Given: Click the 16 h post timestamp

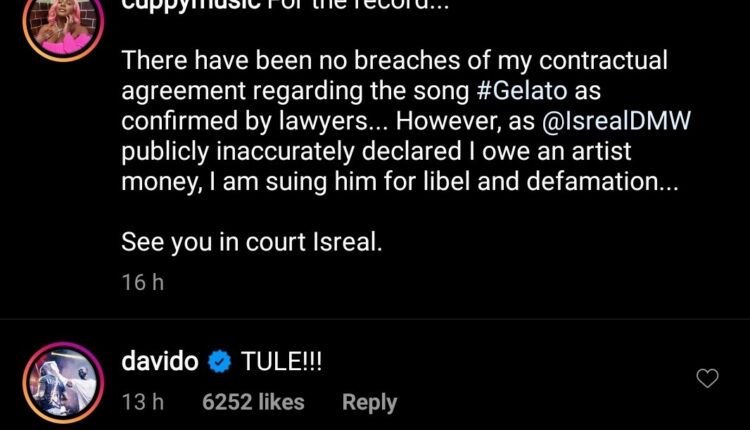Looking at the screenshot, I should 142,282.
